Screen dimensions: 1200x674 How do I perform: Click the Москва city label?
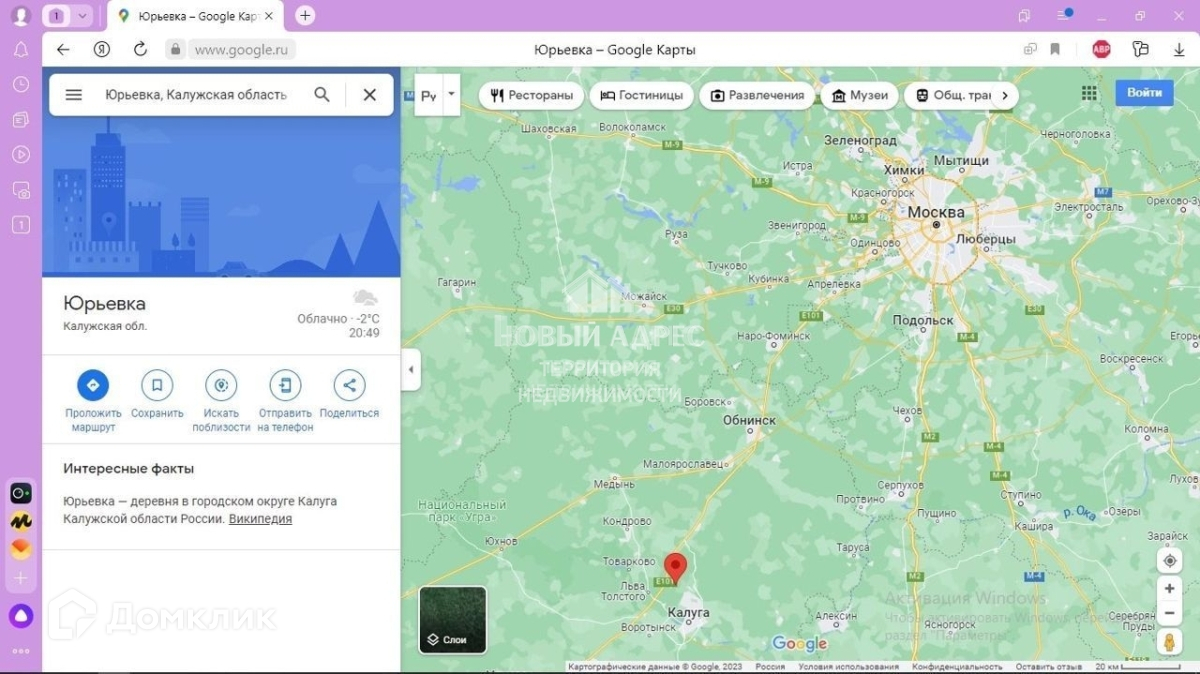pyautogui.click(x=936, y=212)
